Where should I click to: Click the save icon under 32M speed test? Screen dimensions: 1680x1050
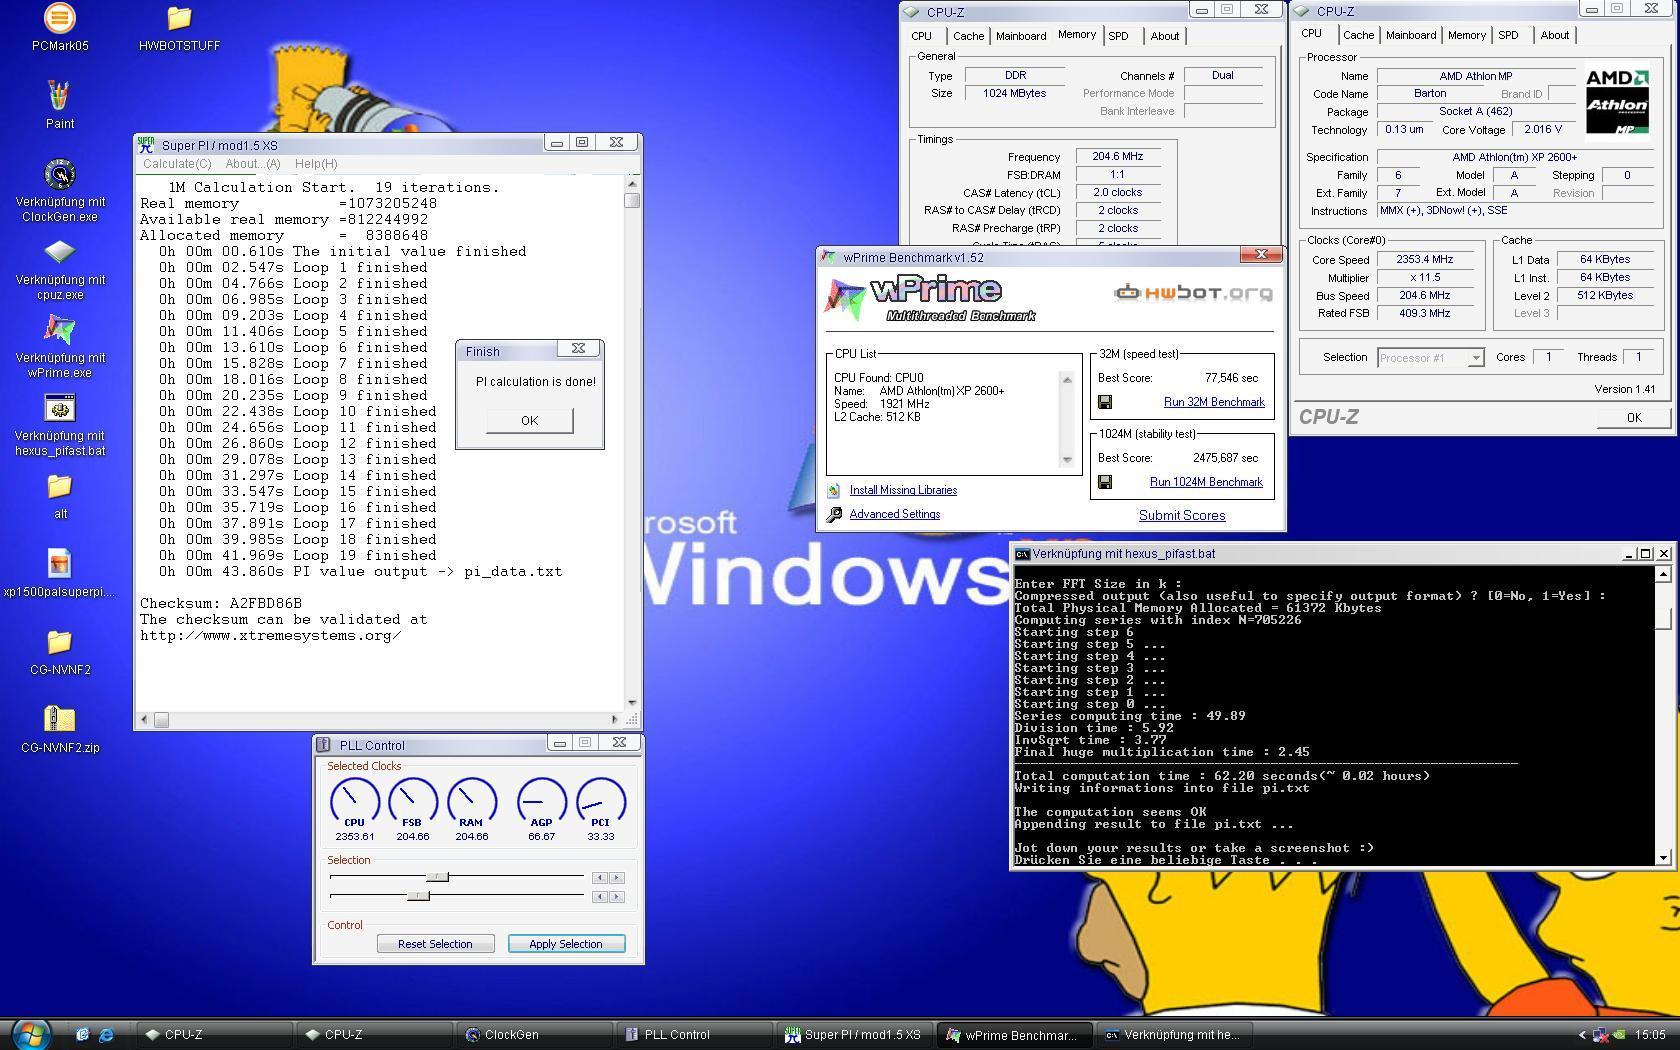click(1105, 402)
